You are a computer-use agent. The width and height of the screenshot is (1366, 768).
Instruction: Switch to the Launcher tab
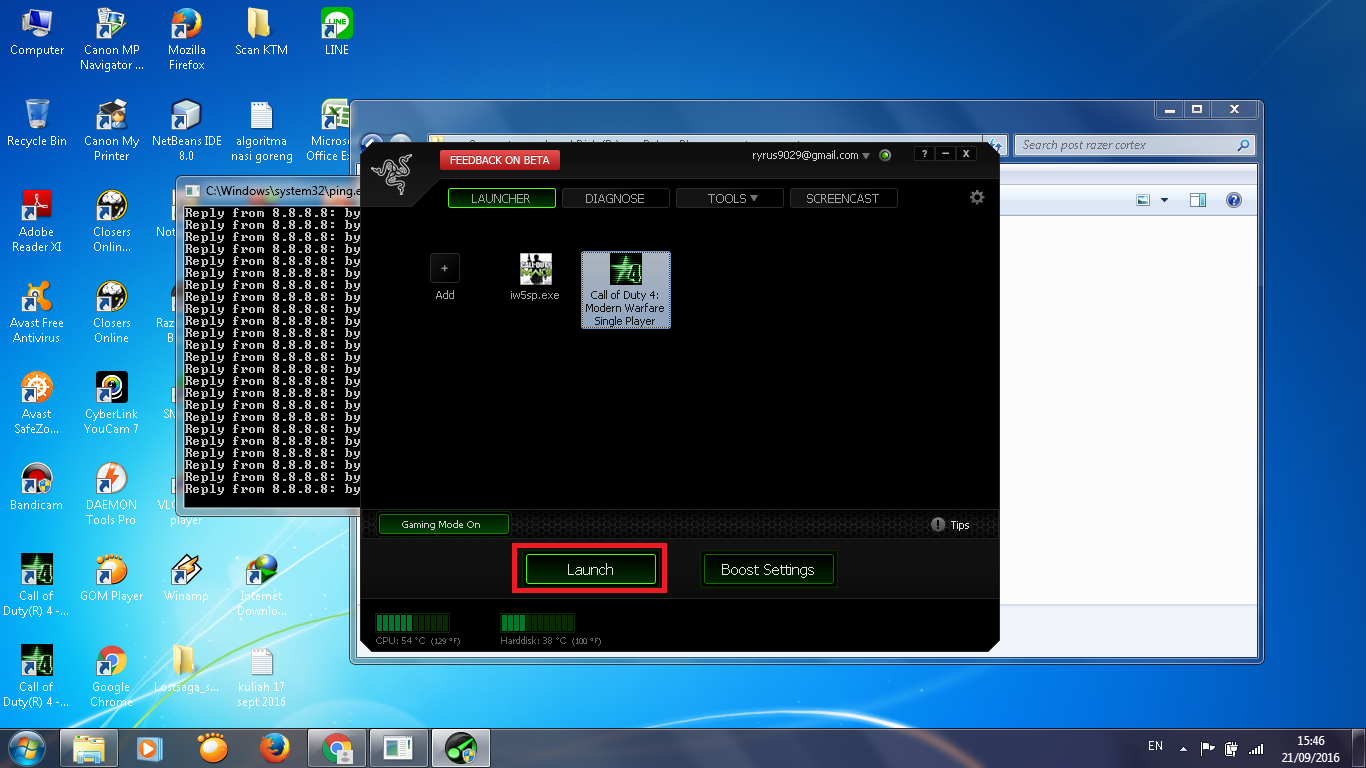point(501,198)
